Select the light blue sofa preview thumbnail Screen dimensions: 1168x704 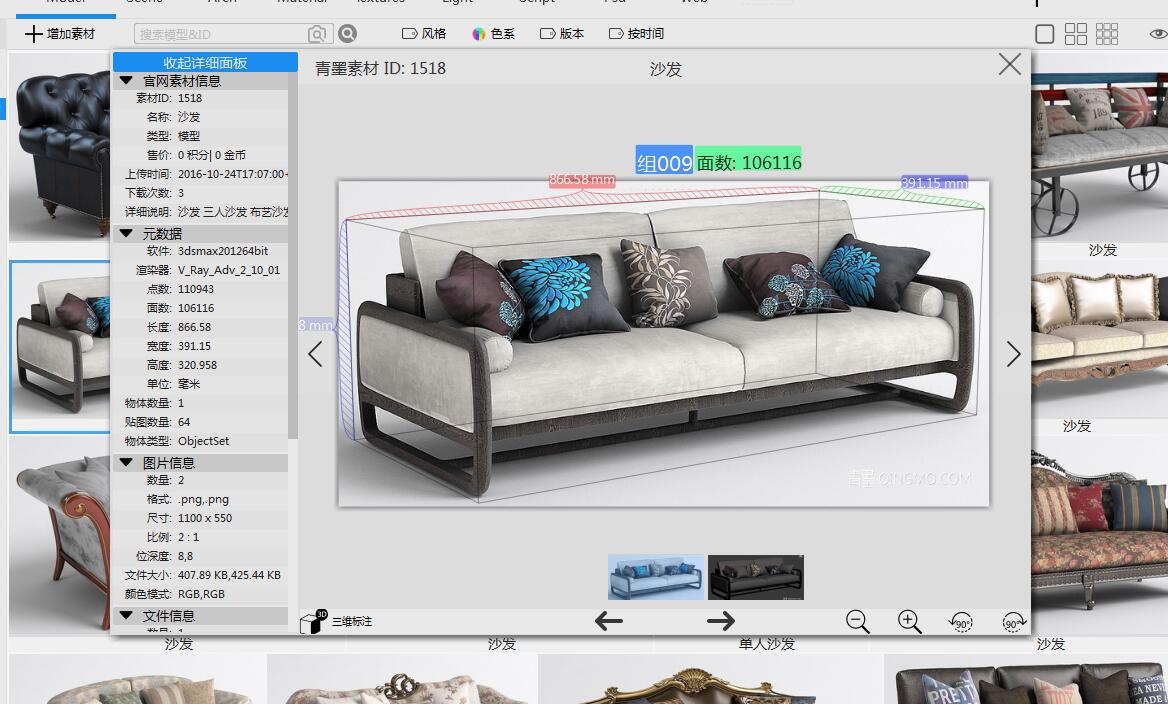pos(656,577)
